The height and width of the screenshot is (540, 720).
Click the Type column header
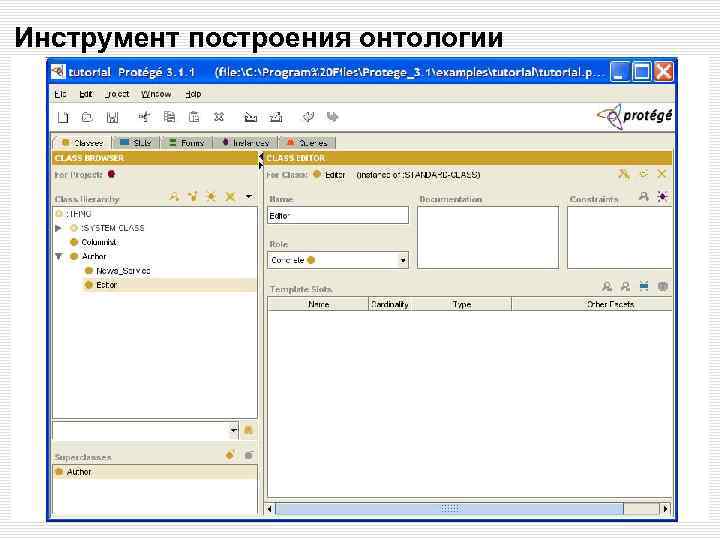461,304
